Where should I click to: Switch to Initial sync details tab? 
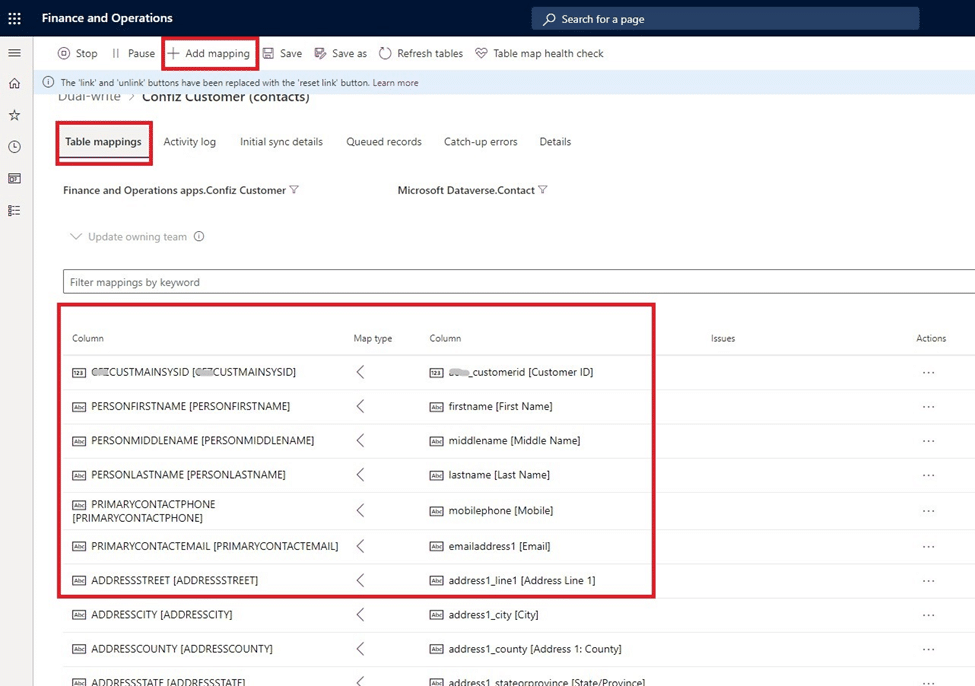pyautogui.click(x=282, y=142)
